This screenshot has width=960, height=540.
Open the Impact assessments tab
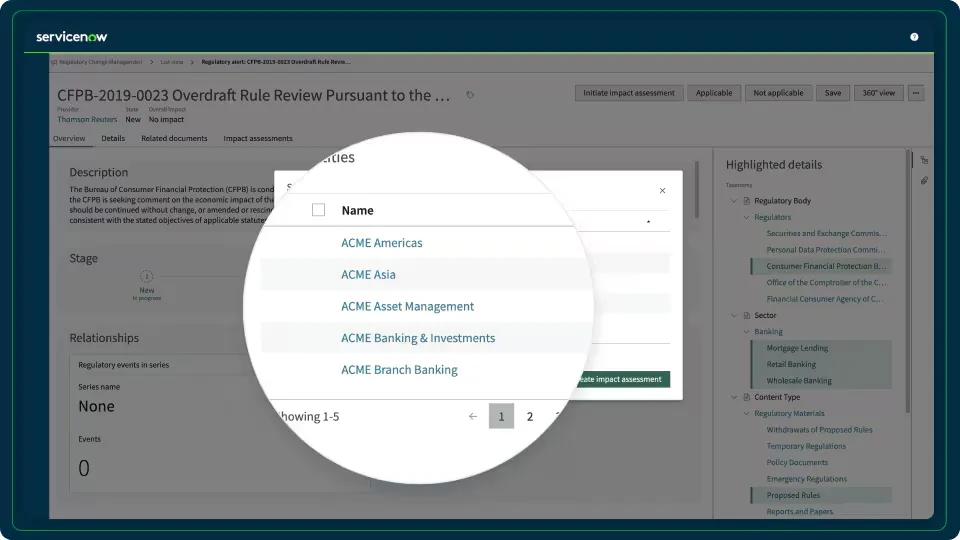pos(258,138)
